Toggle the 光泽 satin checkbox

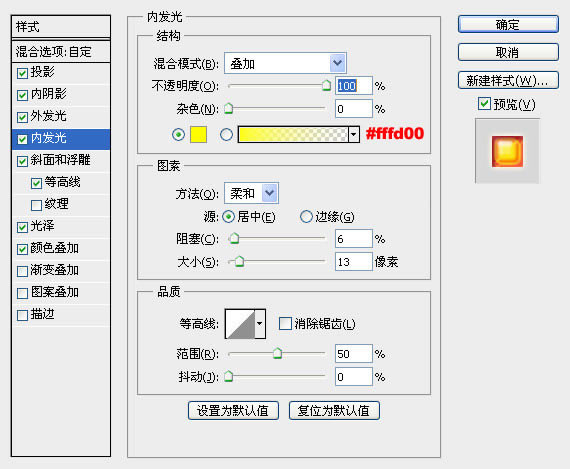click(x=22, y=227)
